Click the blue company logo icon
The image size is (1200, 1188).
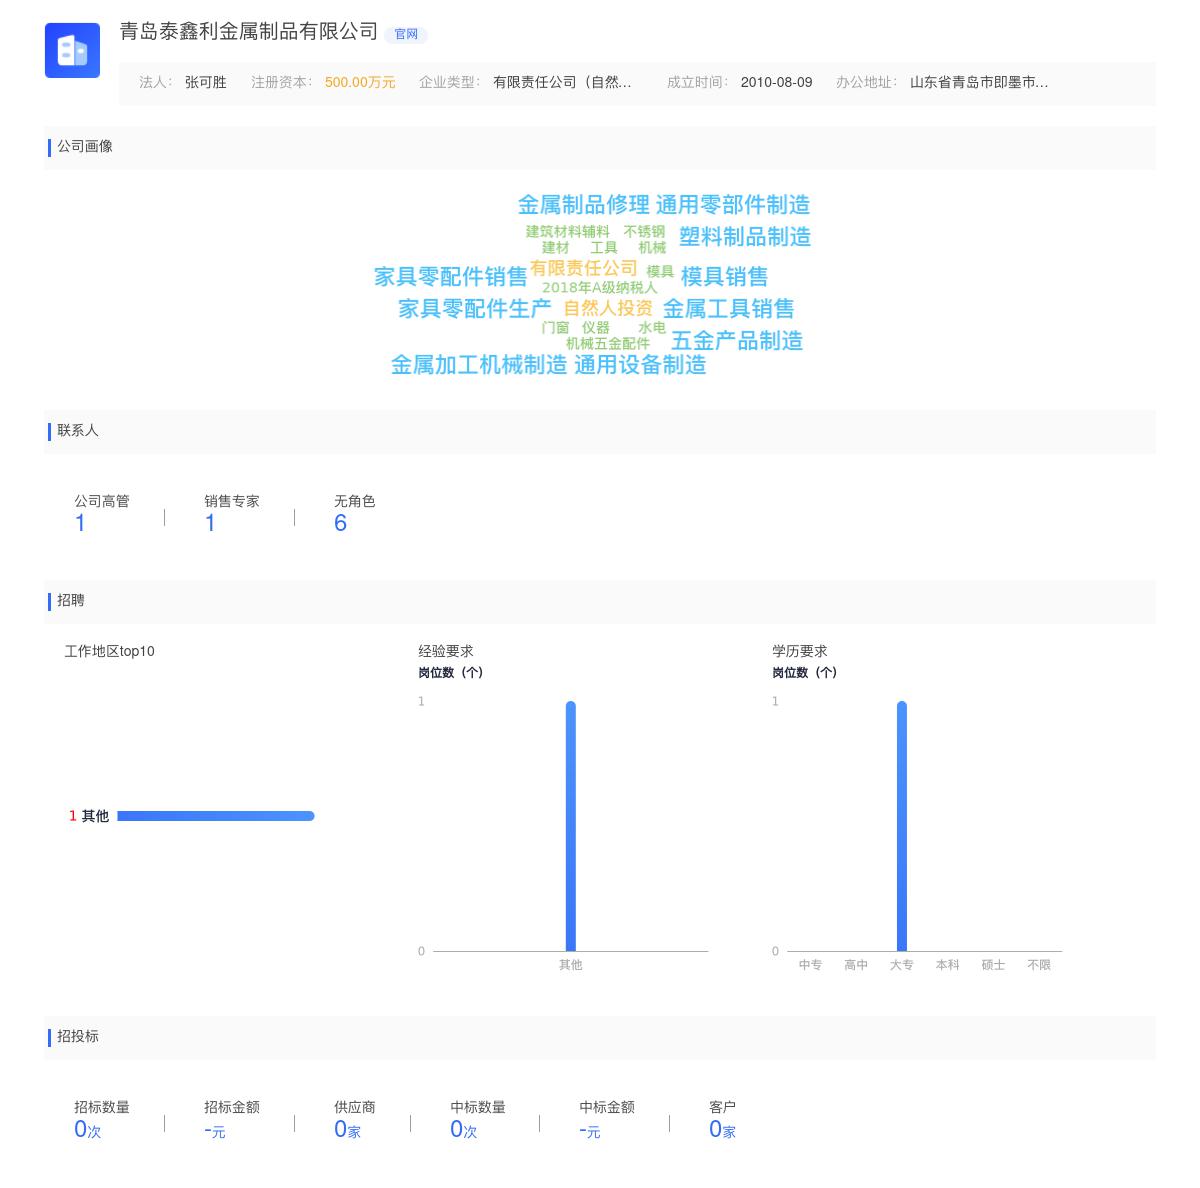(x=72, y=50)
